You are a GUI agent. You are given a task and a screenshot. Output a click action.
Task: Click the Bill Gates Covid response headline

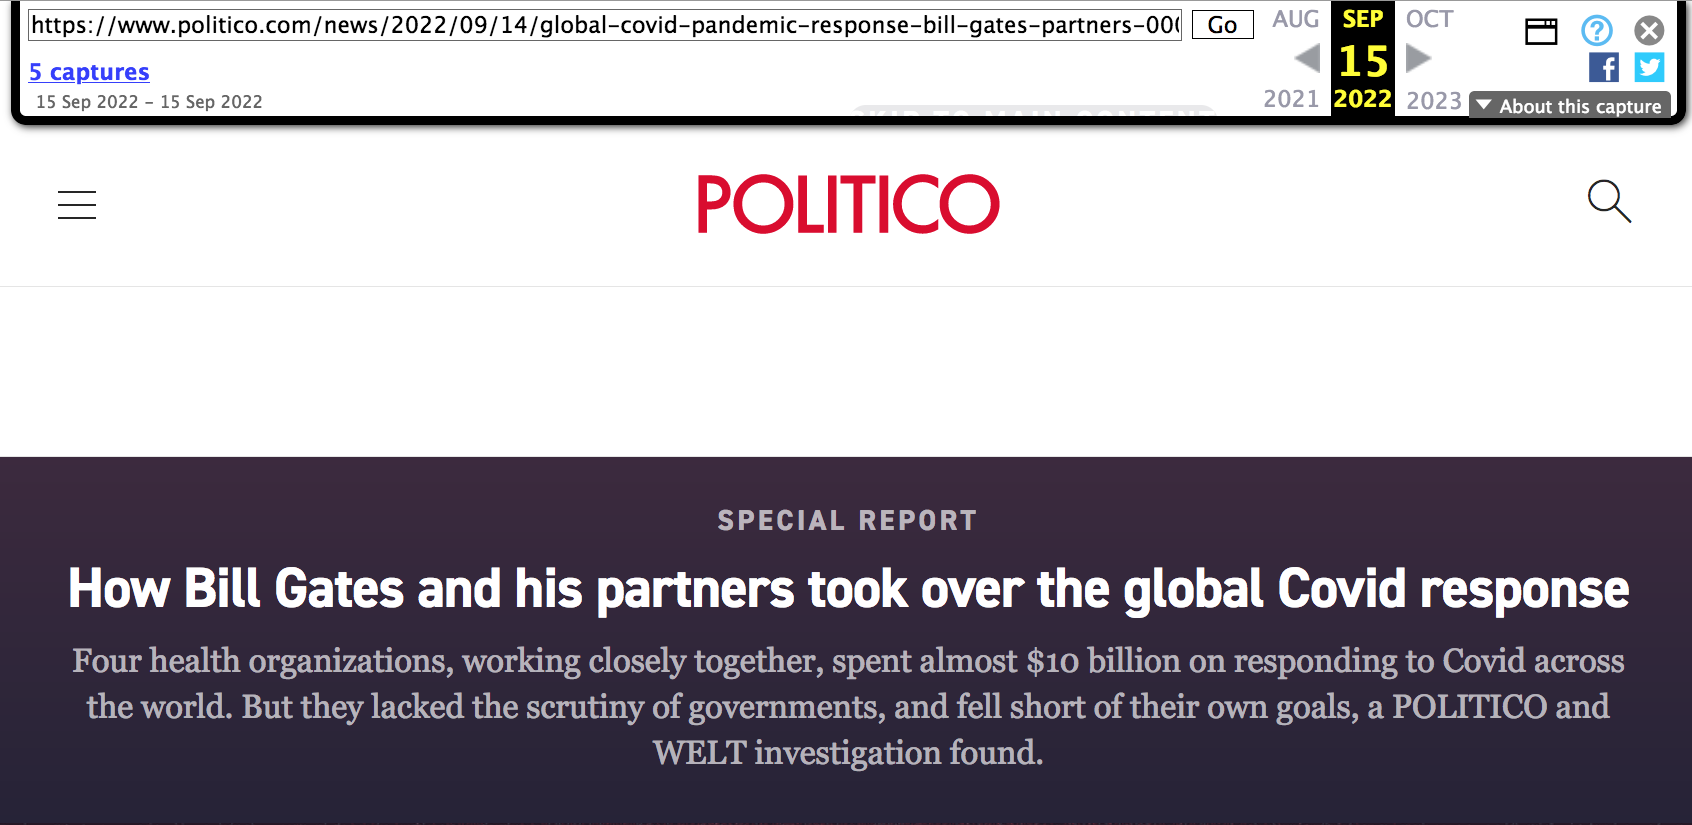848,589
